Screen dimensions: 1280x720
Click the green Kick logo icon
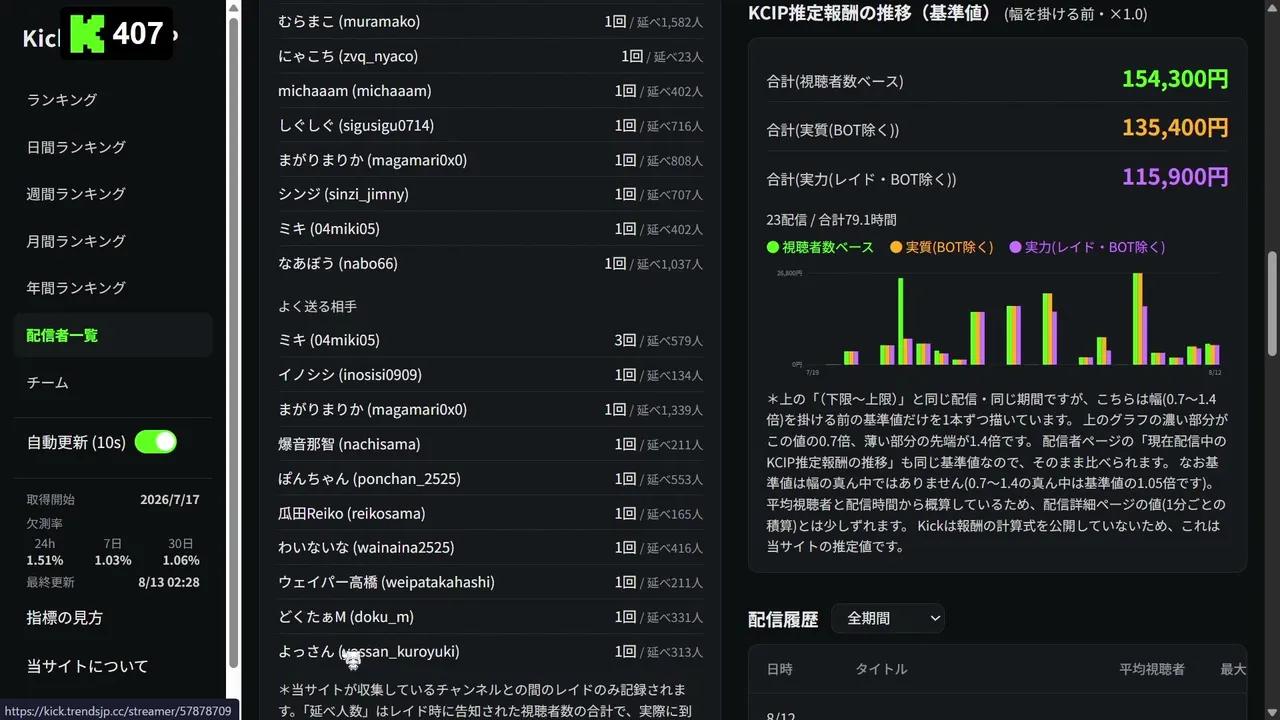[88, 34]
